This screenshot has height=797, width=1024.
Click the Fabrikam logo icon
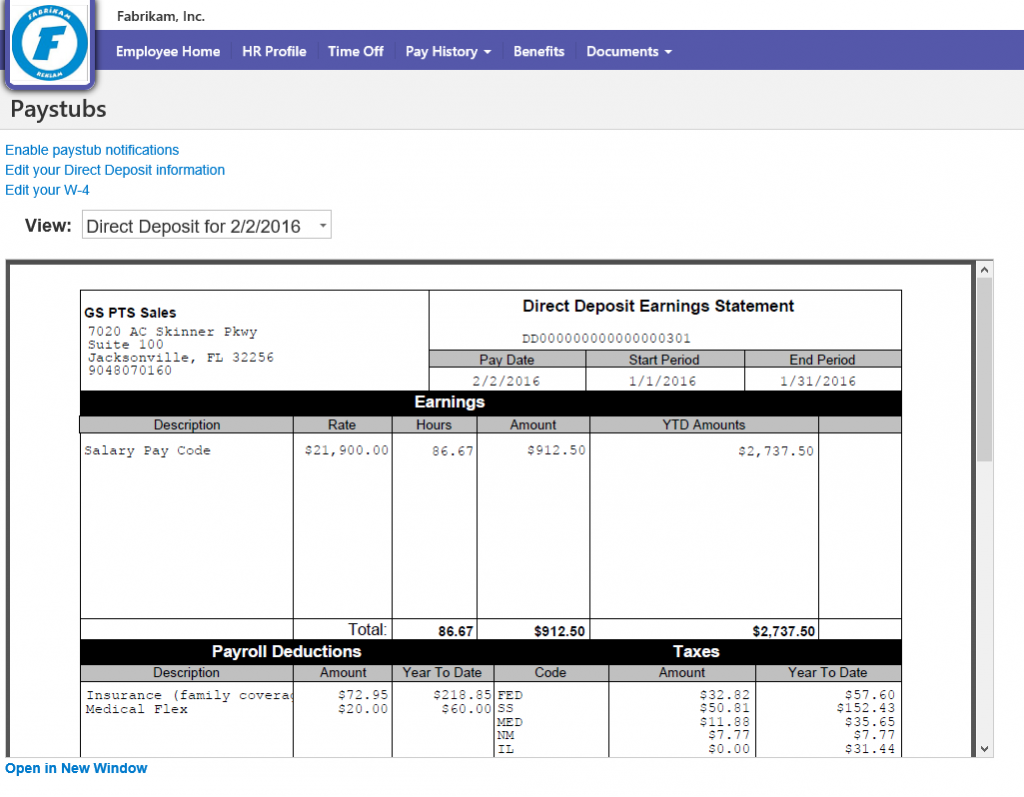50,43
